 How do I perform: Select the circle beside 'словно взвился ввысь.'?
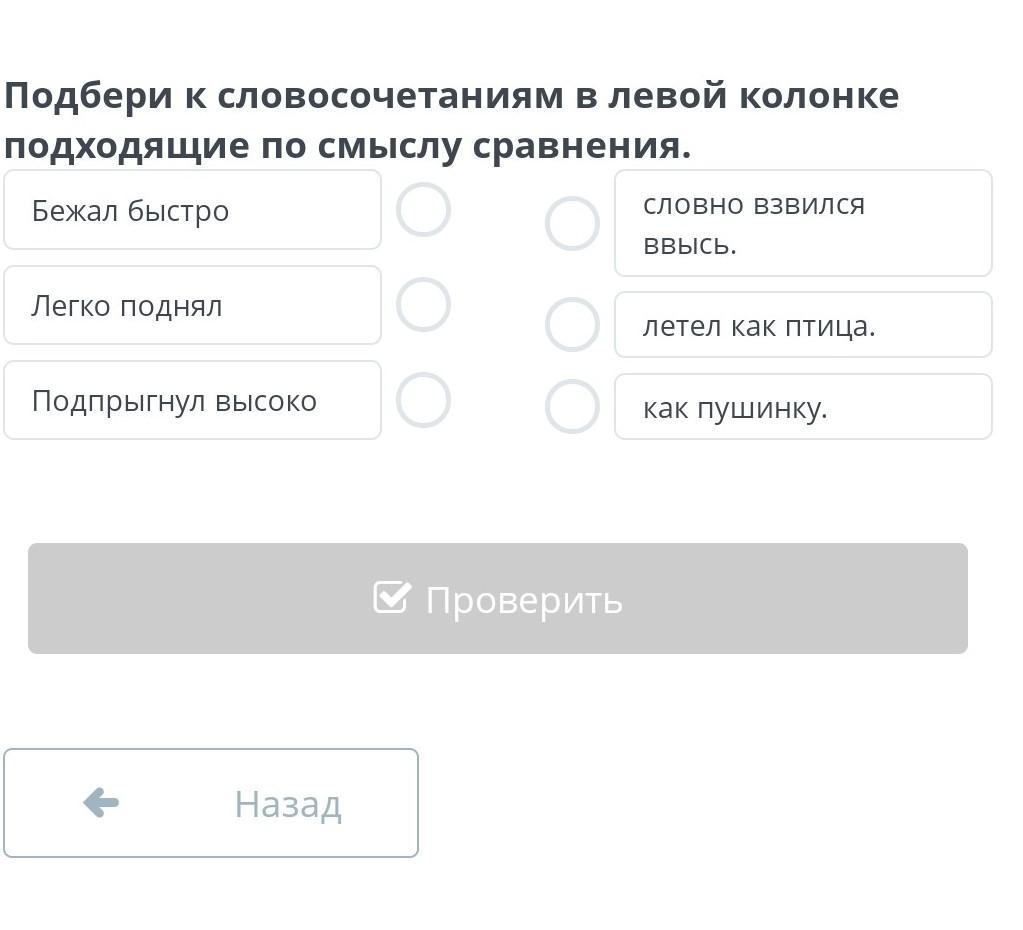coord(572,223)
